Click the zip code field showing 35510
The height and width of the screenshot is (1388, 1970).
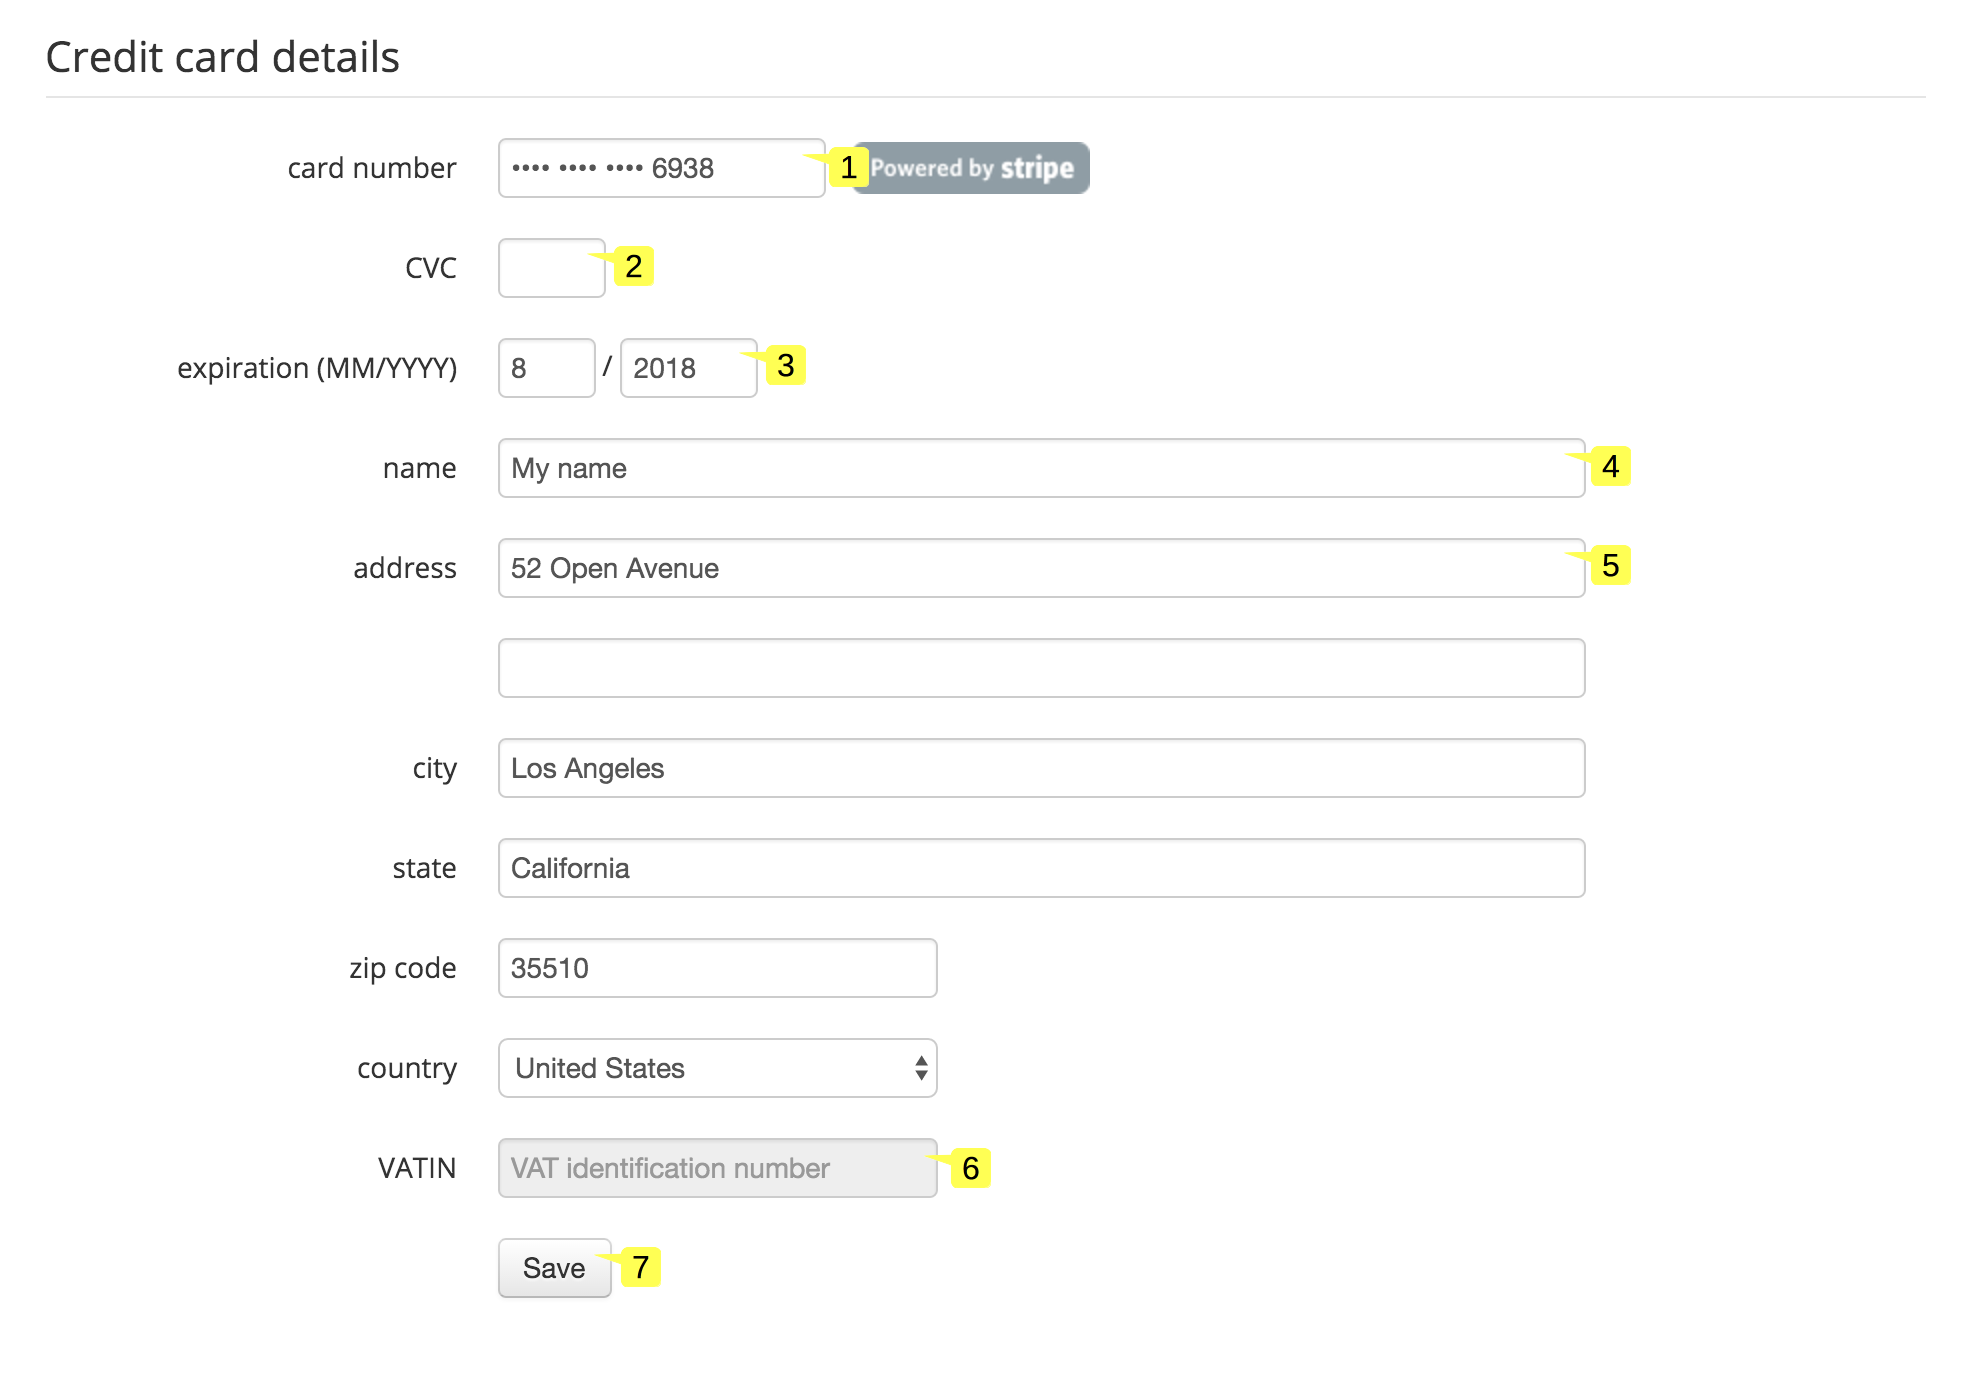[x=716, y=967]
